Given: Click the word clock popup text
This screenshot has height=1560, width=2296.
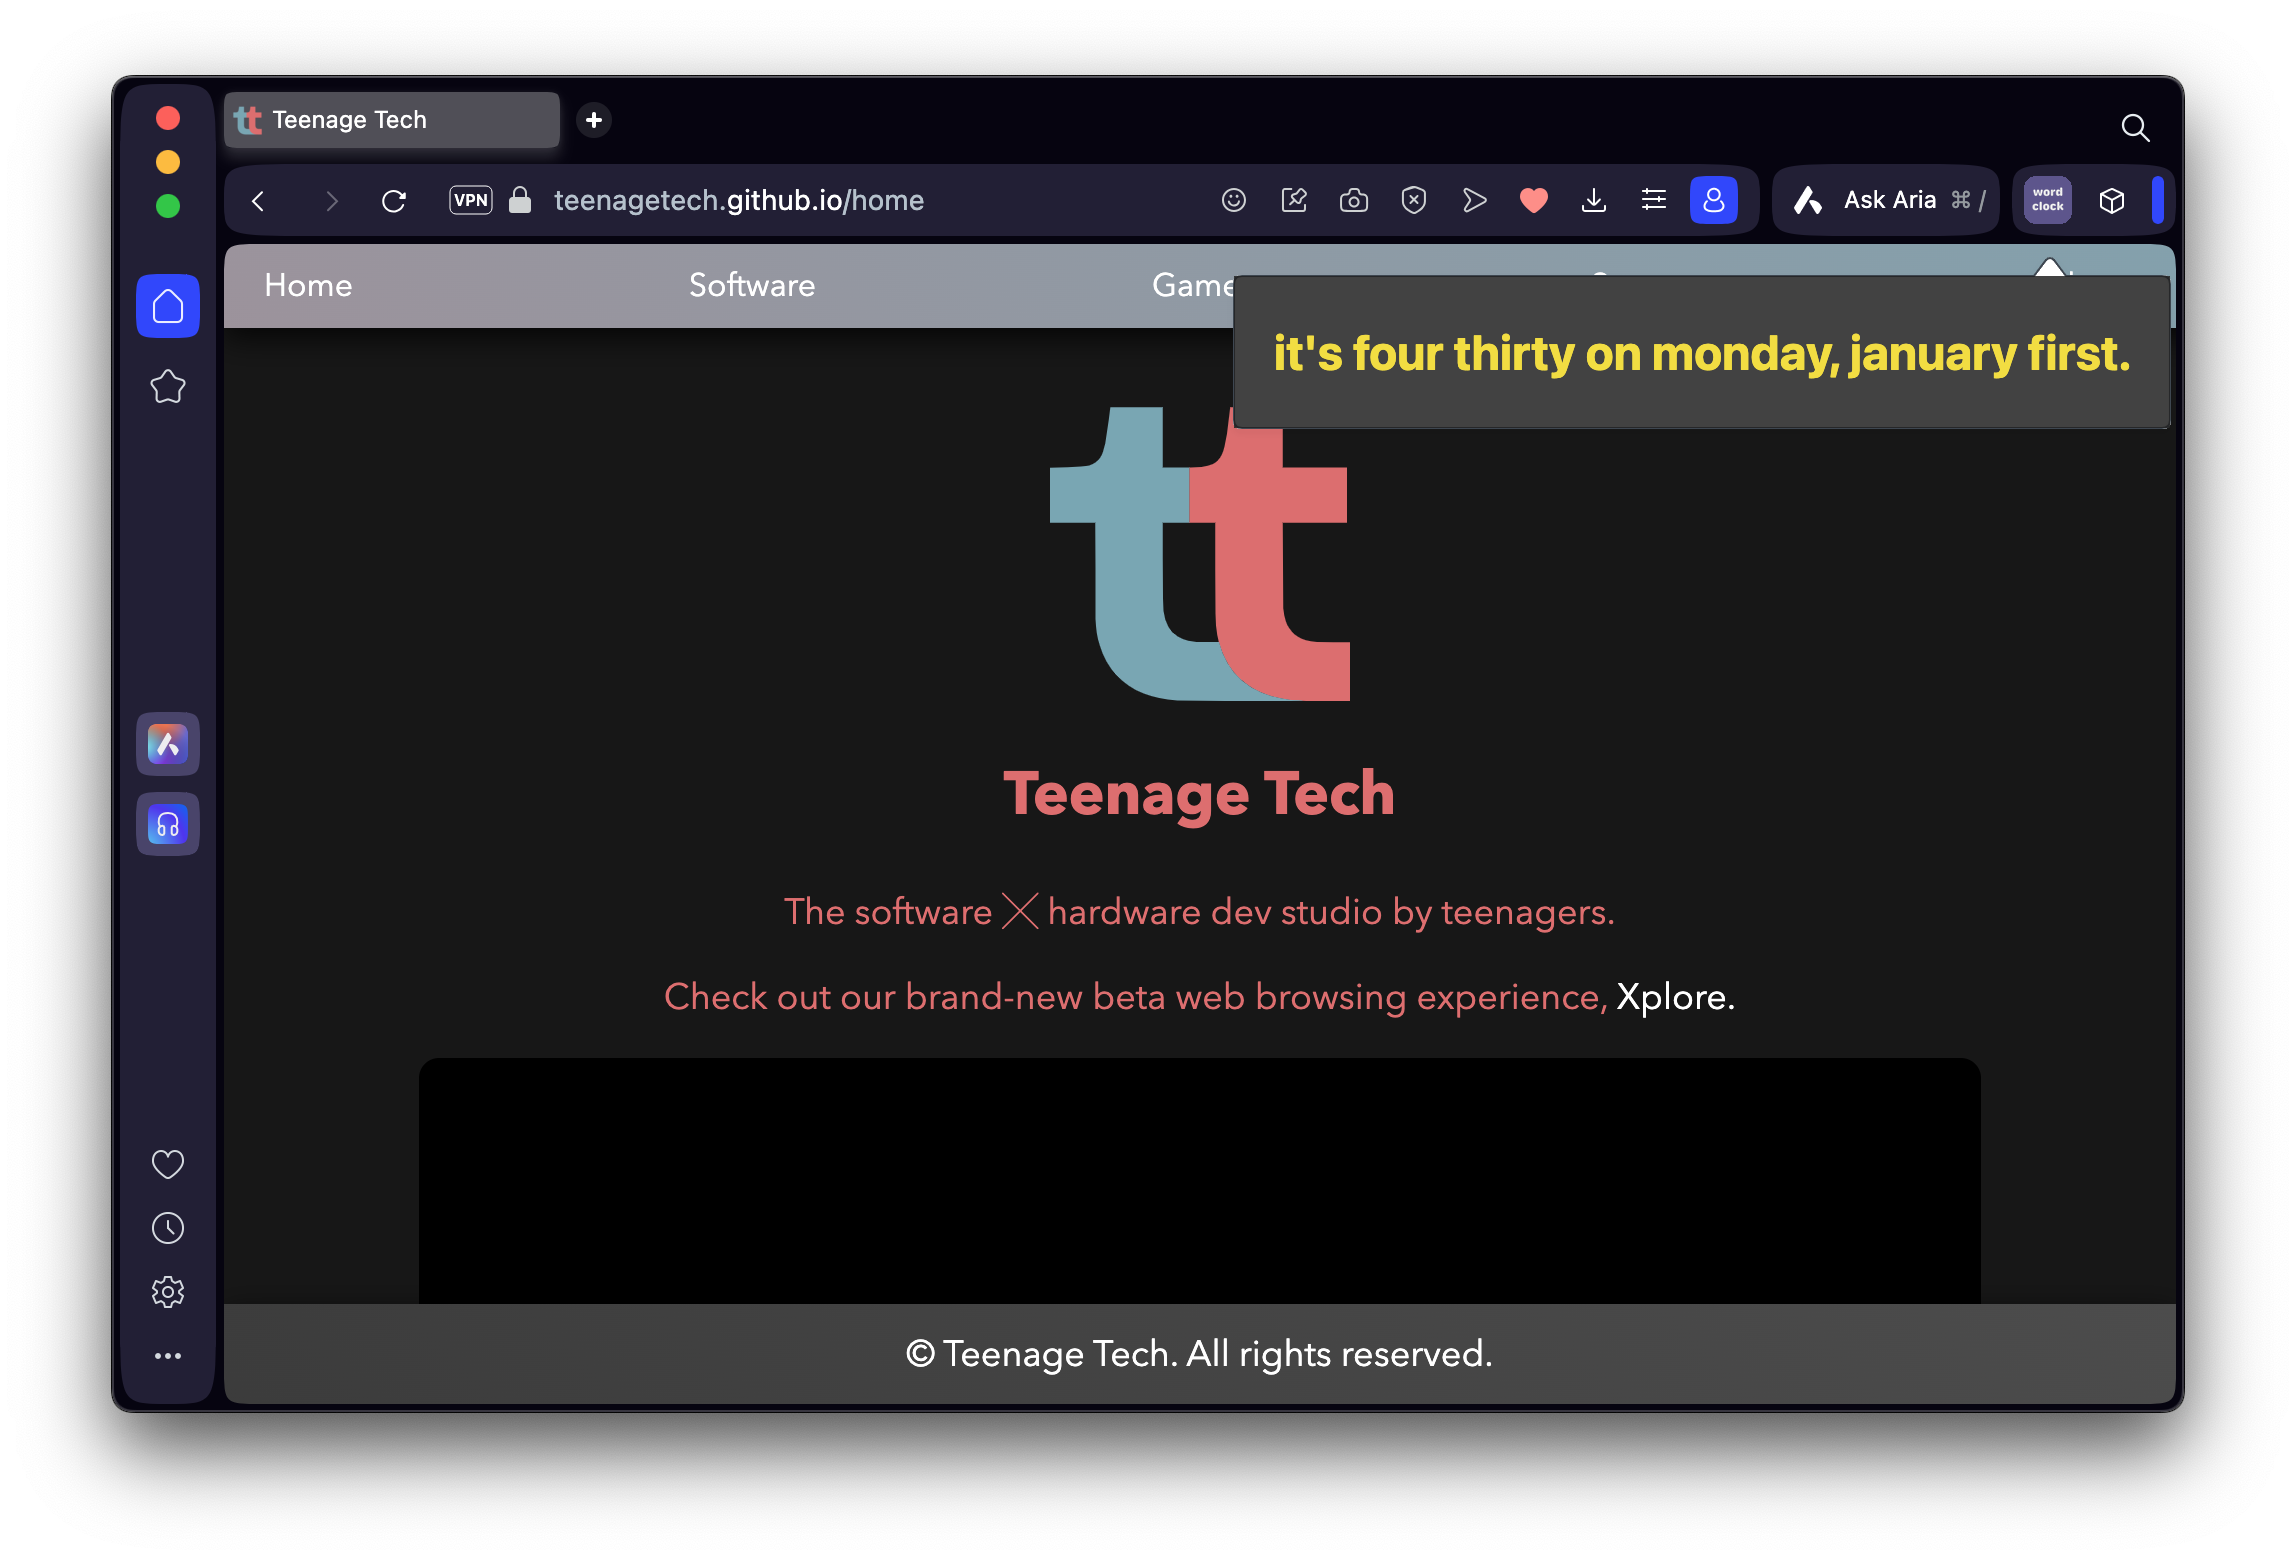Looking at the screenshot, I should pyautogui.click(x=1702, y=354).
